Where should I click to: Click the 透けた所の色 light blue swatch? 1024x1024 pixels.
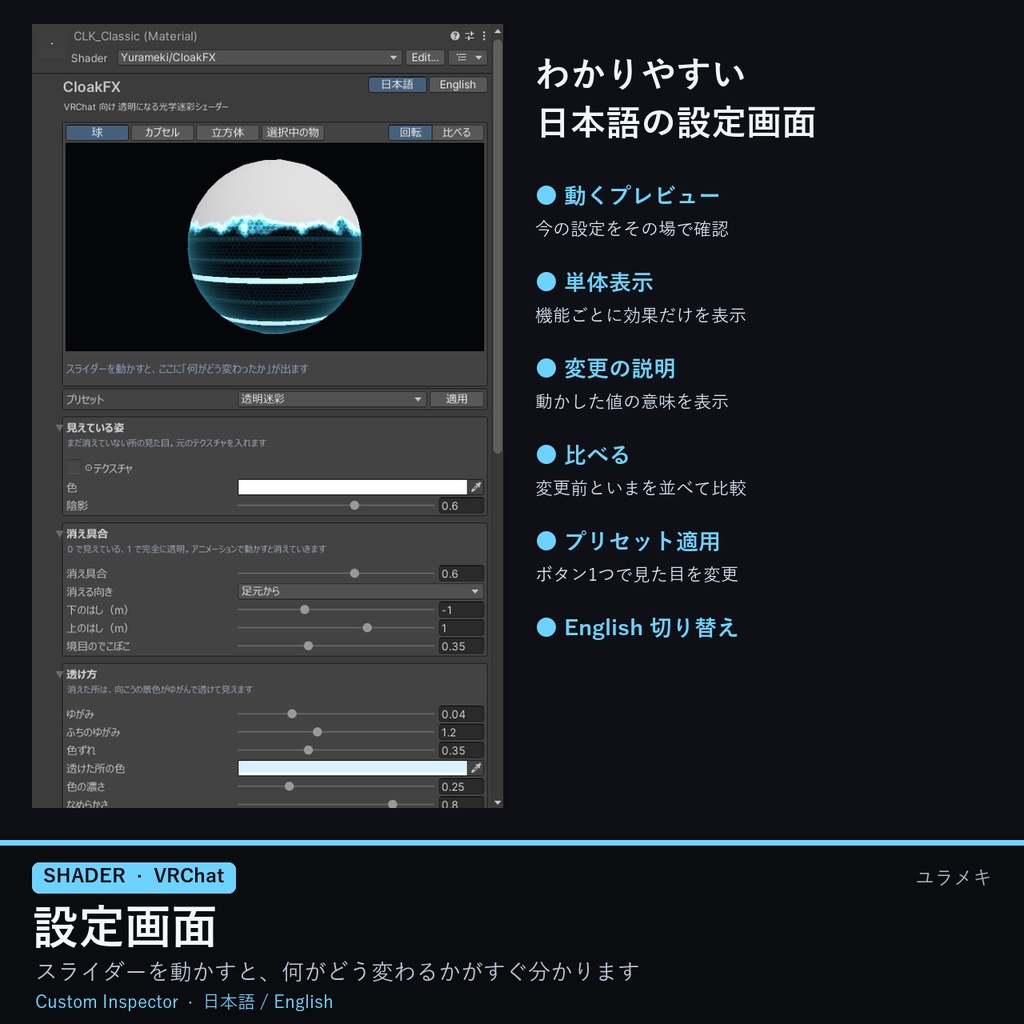point(353,768)
